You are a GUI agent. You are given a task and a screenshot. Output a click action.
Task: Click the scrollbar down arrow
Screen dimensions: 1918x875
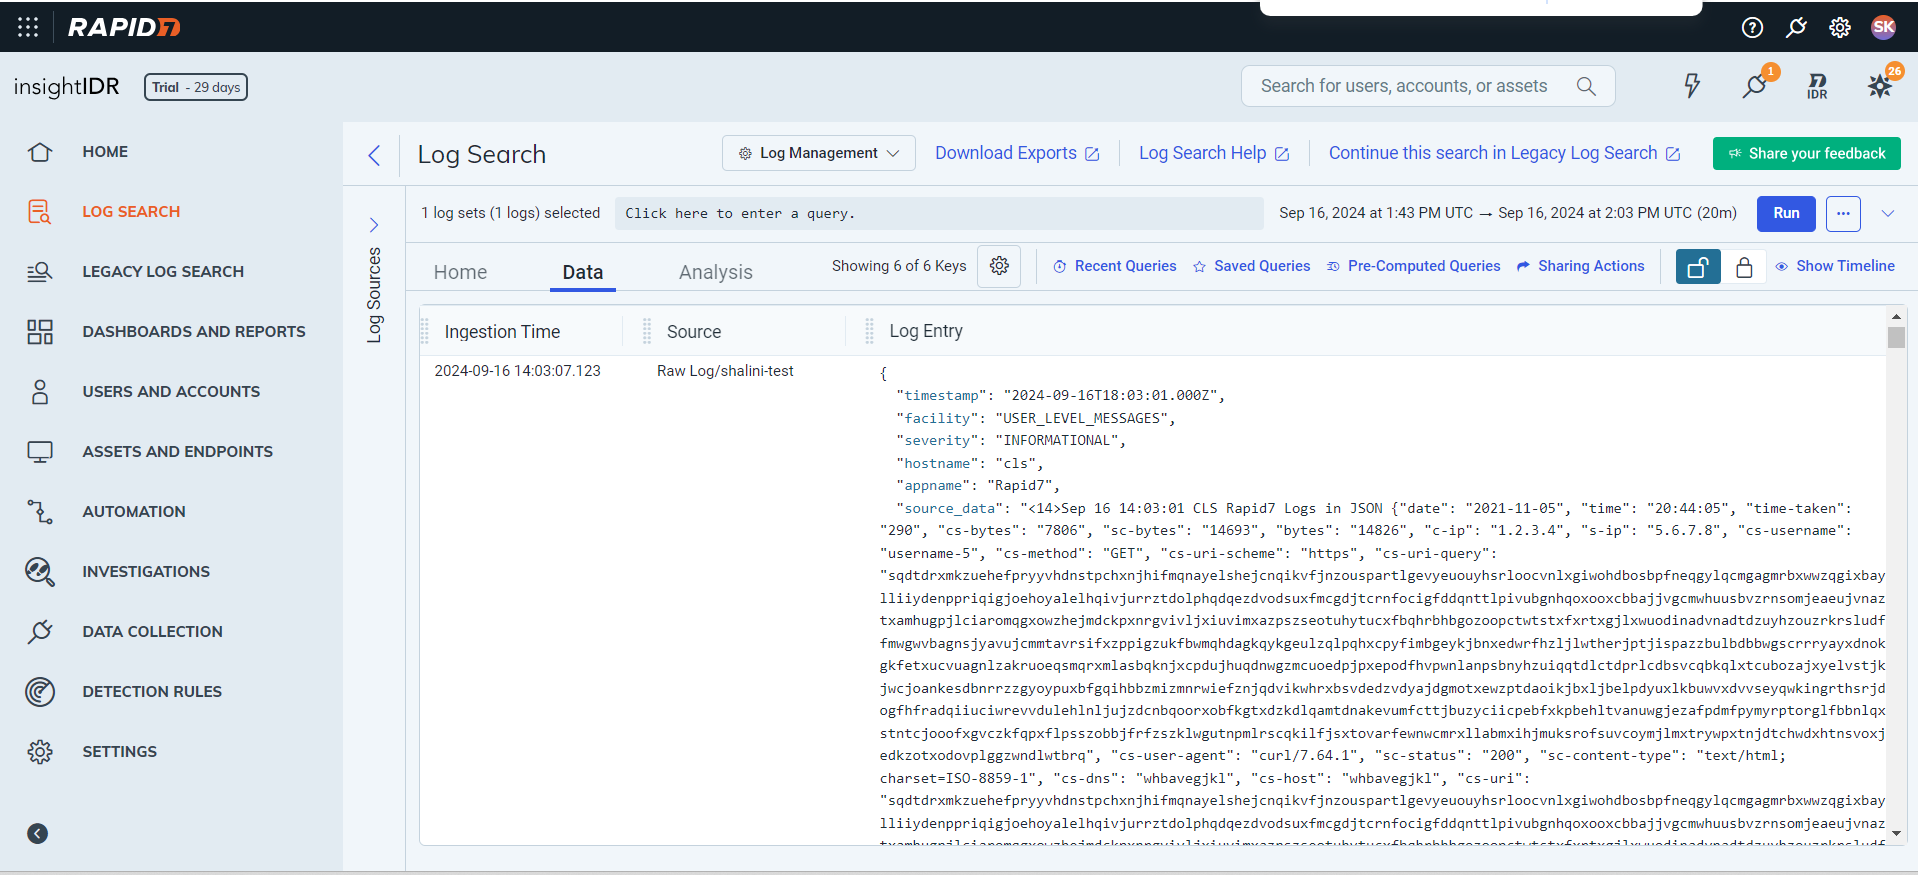1896,832
